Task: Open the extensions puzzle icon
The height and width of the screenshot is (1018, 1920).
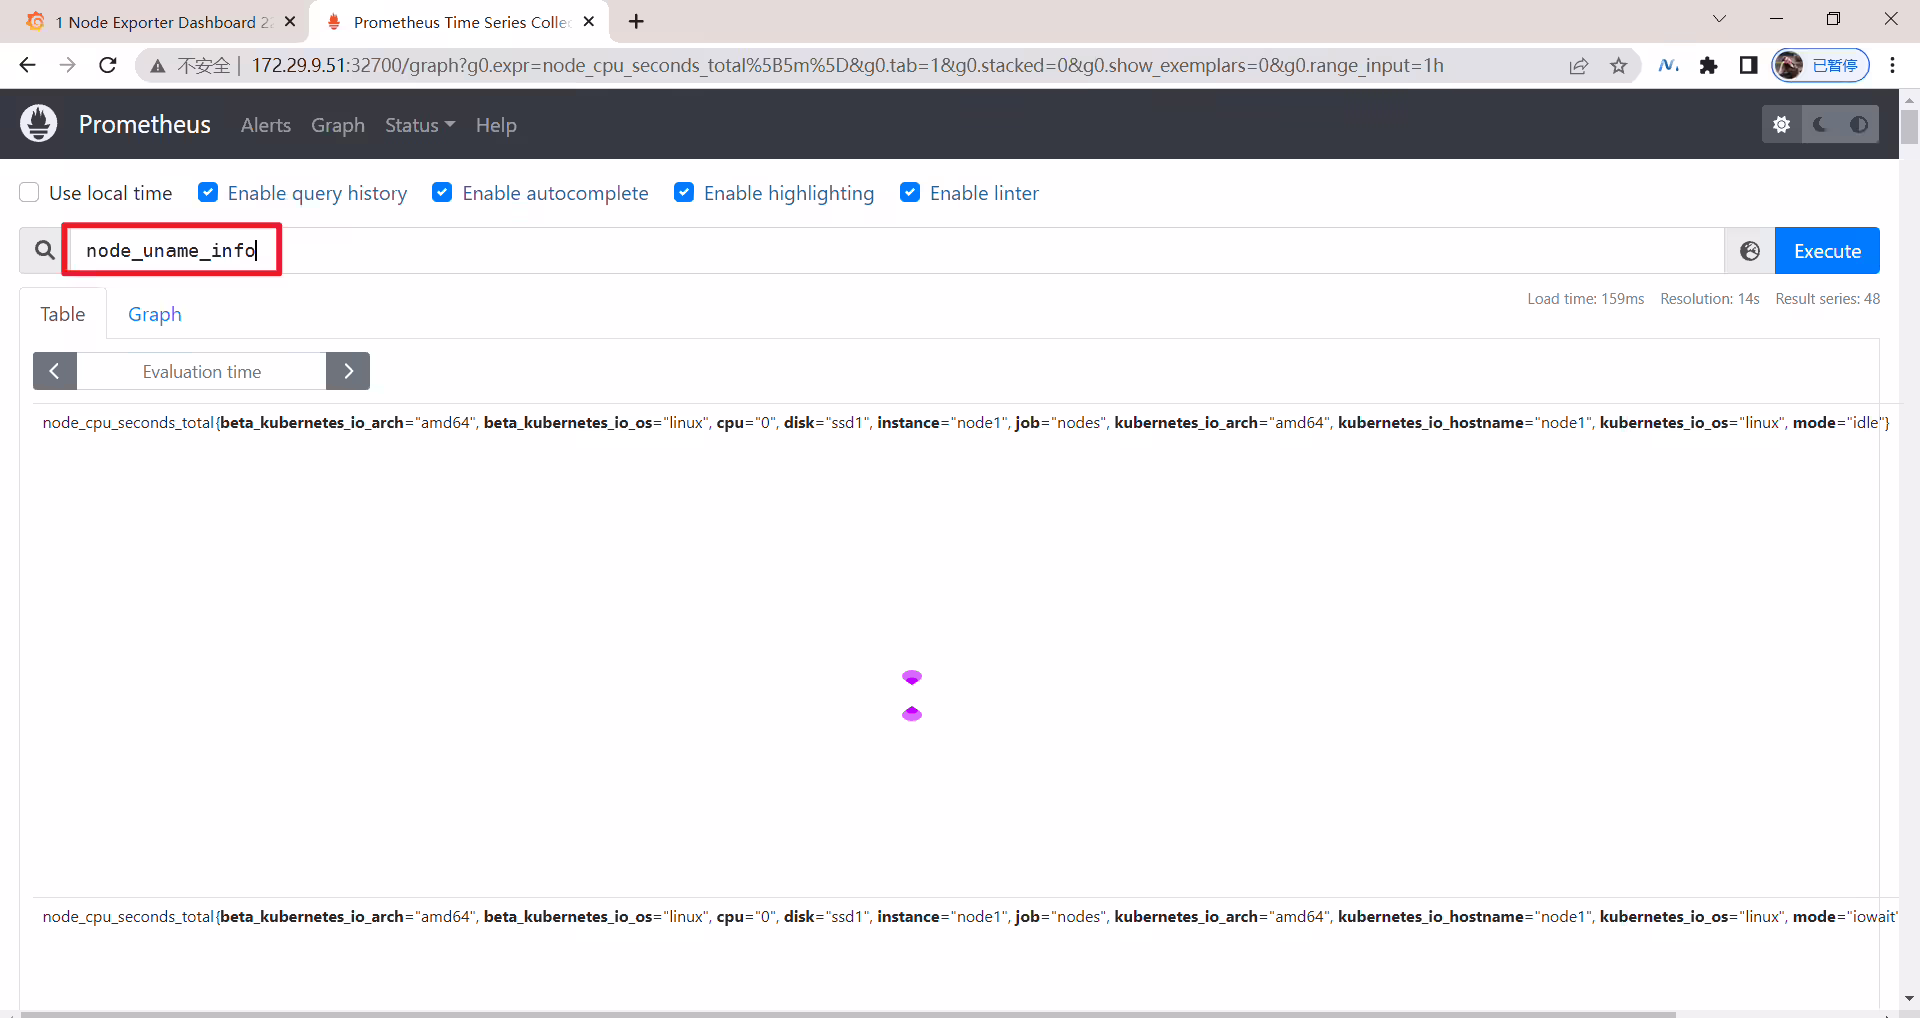Action: coord(1708,66)
